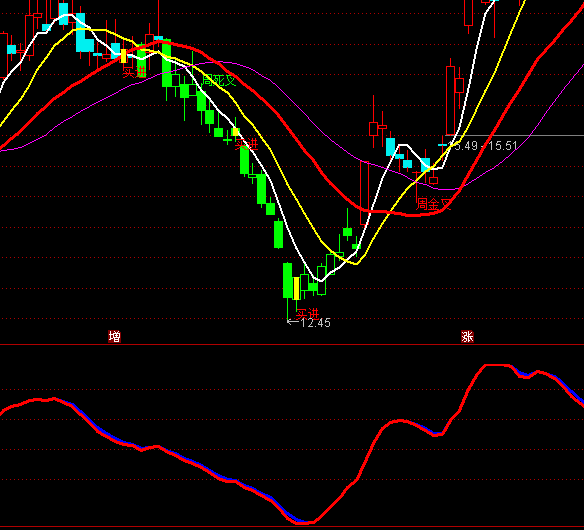
Task: Select the red 周金叉 signal label
Action: (434, 204)
